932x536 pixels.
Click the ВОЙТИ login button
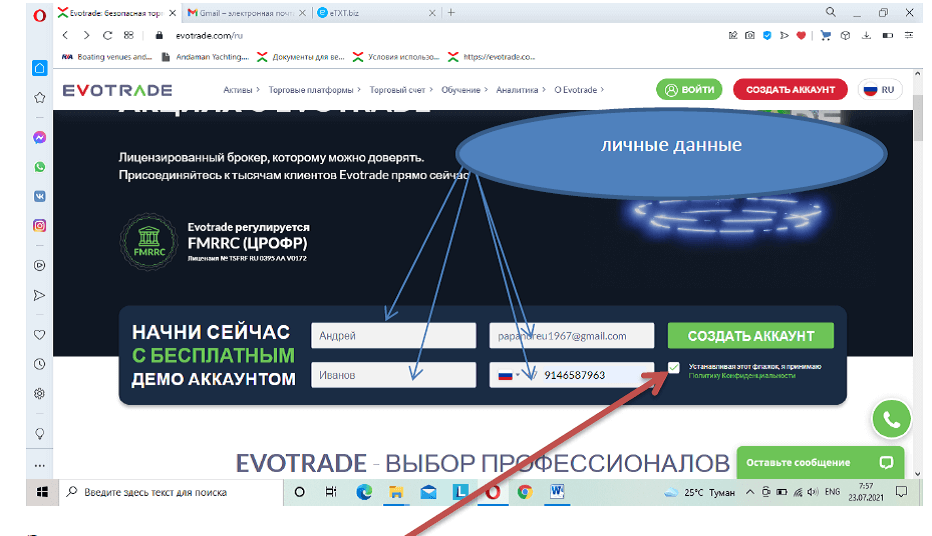click(689, 90)
